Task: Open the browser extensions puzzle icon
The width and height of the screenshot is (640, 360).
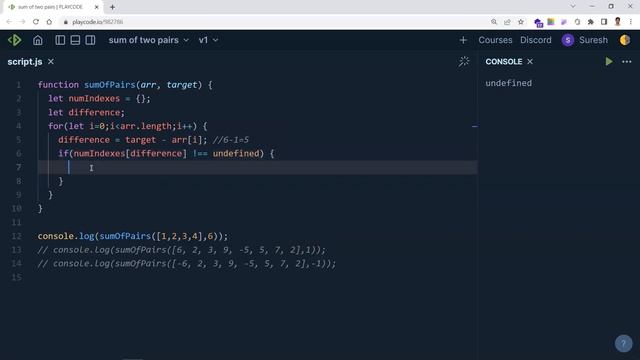Action: click(590, 22)
